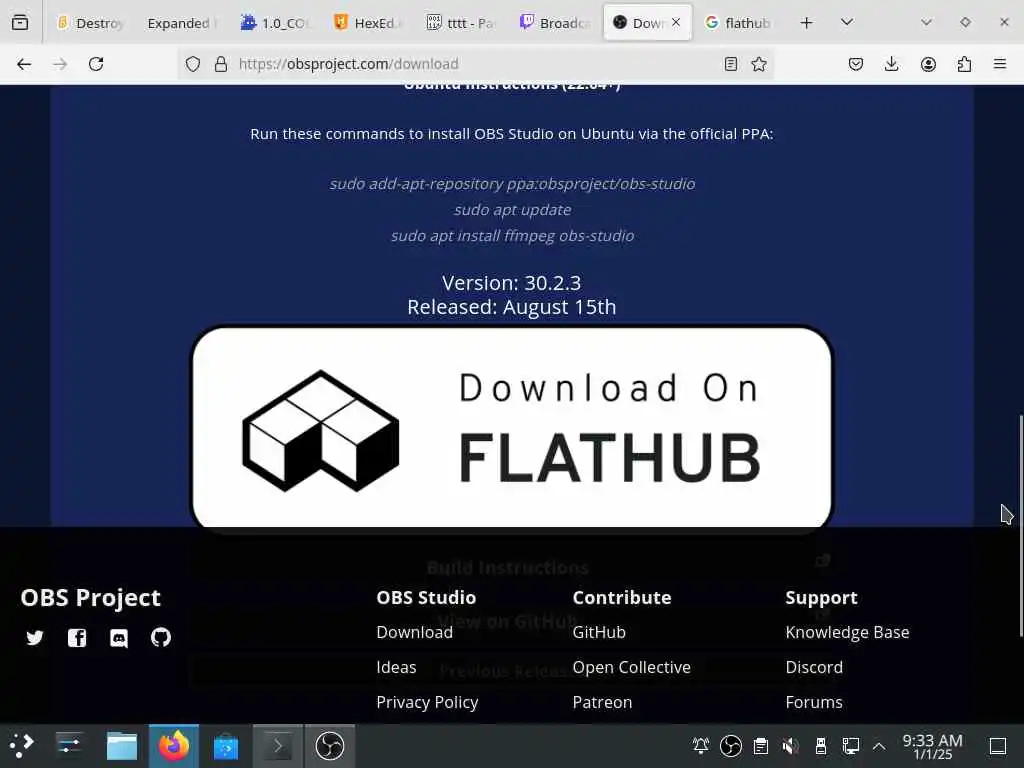Open the footer Ideas link
Screen dimensions: 1024x768
click(x=396, y=667)
